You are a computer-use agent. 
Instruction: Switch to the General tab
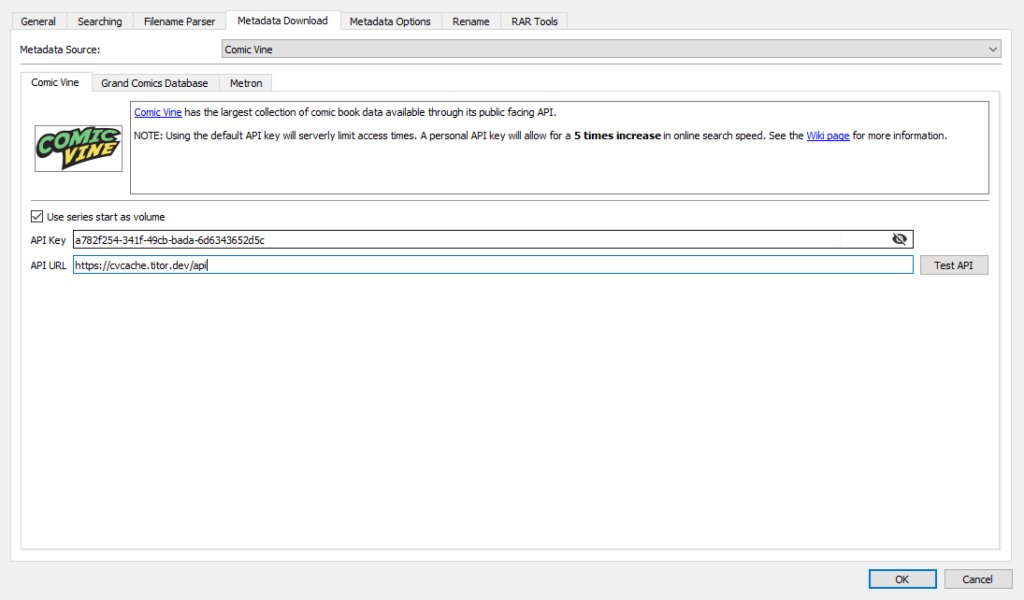tap(39, 22)
